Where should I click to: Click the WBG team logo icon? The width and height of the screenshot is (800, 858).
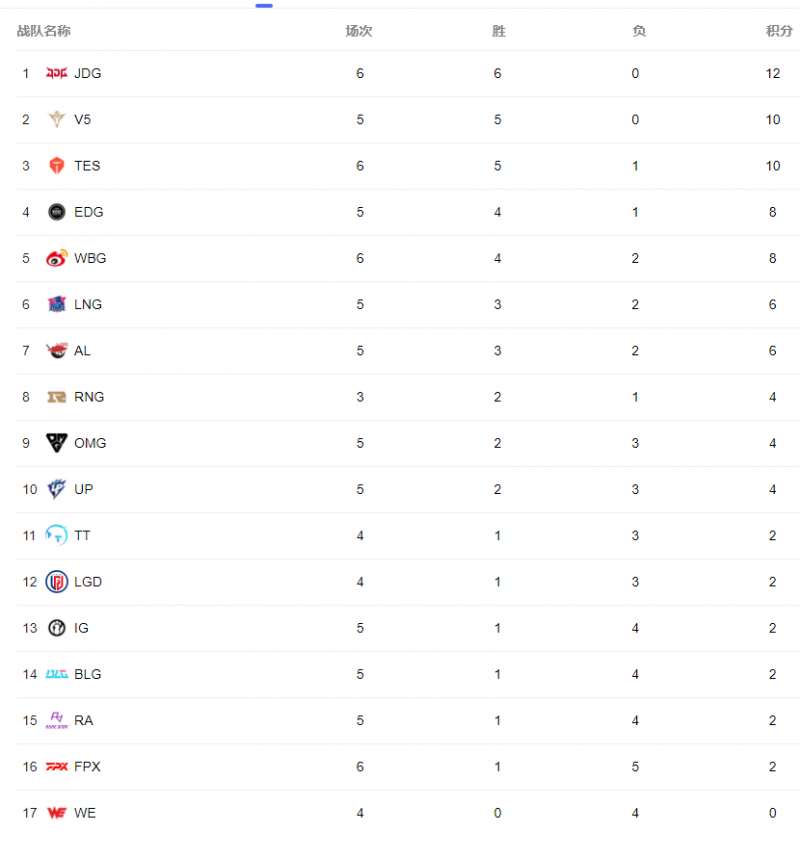click(57, 258)
